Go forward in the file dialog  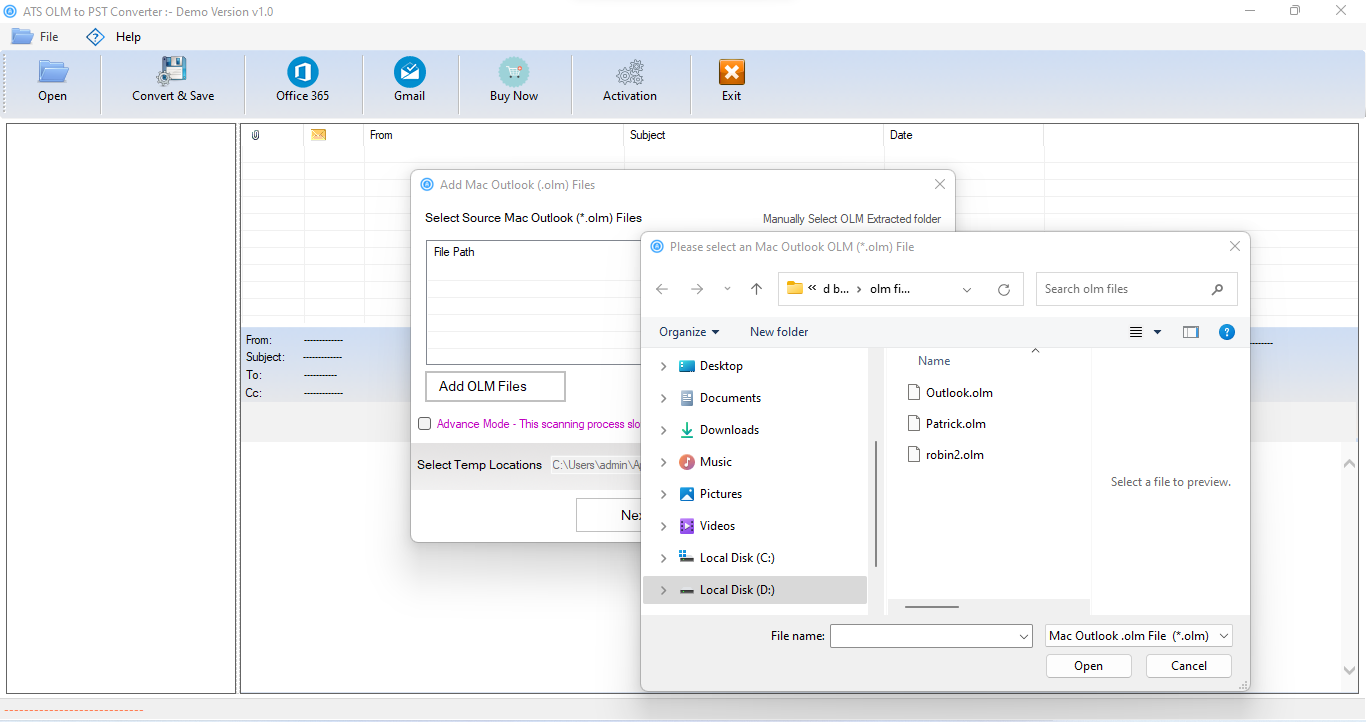pos(697,289)
